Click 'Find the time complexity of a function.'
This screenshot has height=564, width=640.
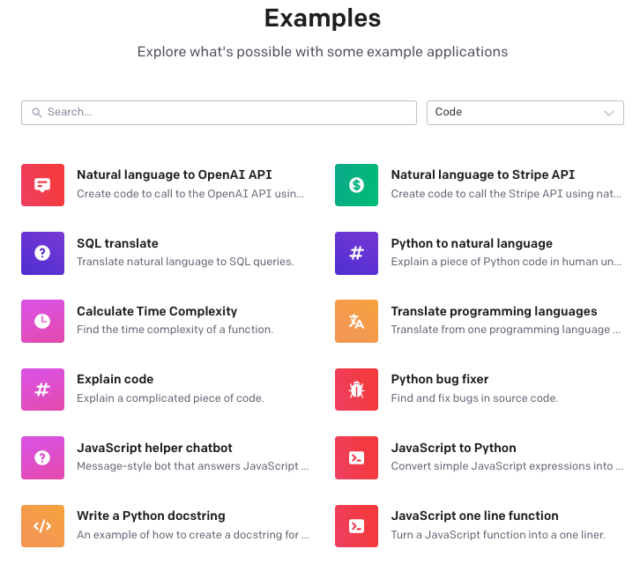[x=175, y=329]
